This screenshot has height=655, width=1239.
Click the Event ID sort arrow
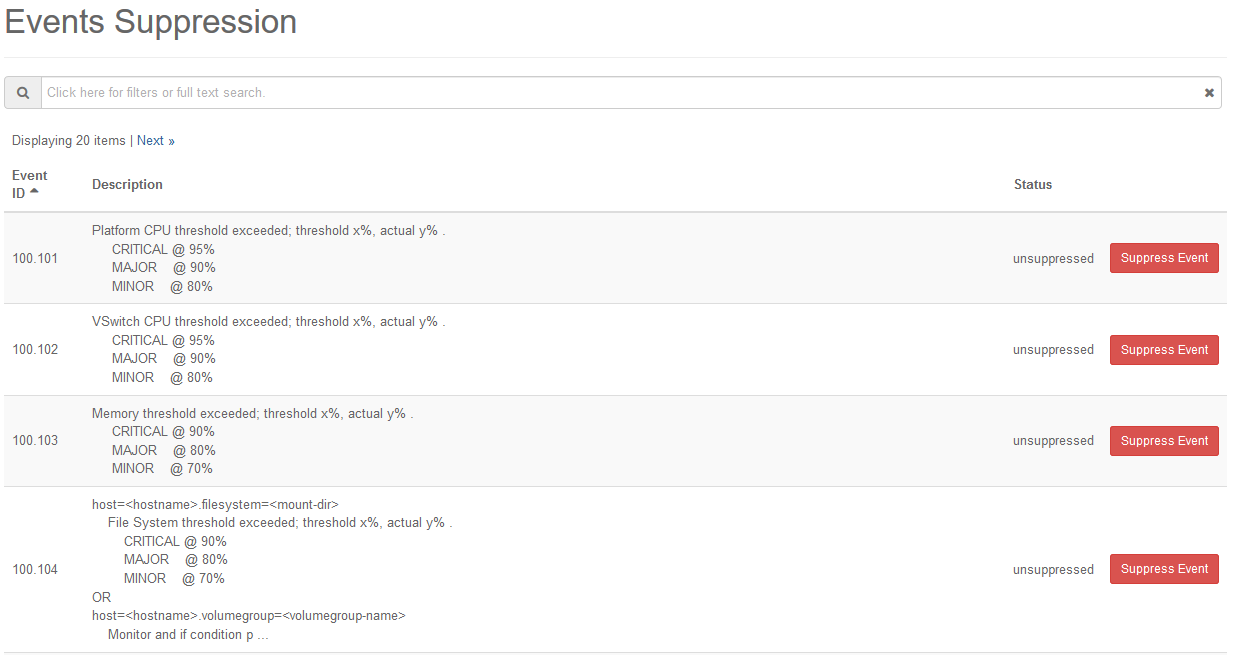[x=35, y=191]
